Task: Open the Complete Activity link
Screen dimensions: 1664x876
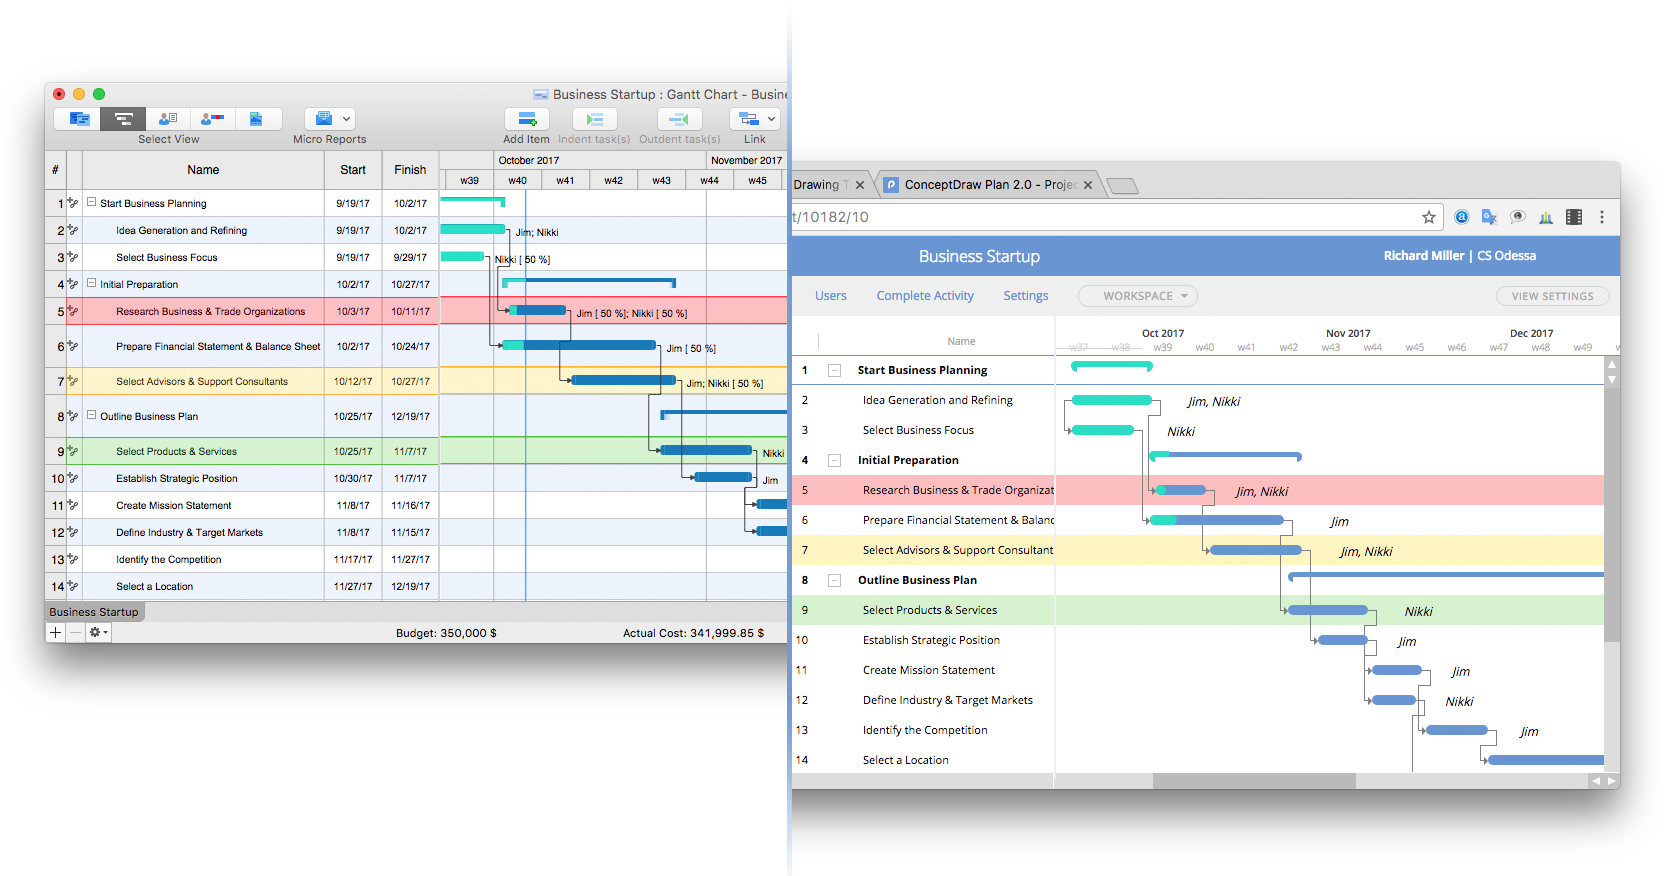Action: (925, 296)
